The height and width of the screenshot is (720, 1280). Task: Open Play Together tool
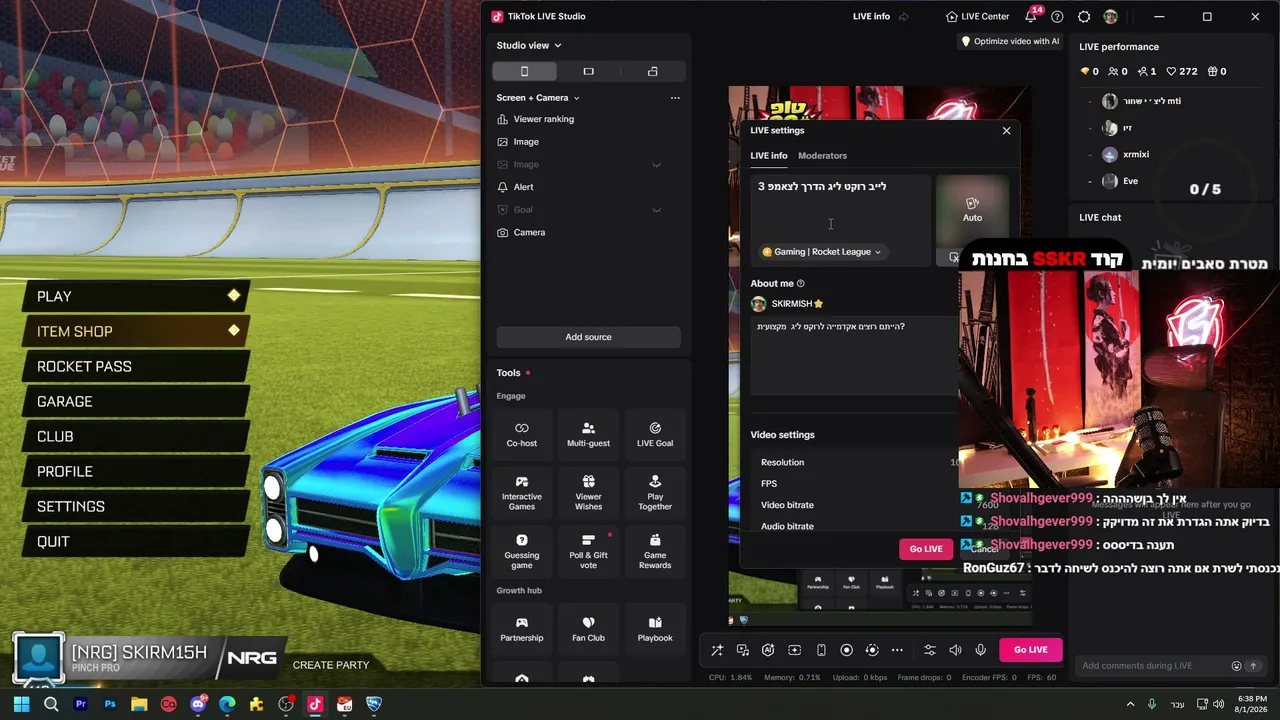click(655, 494)
